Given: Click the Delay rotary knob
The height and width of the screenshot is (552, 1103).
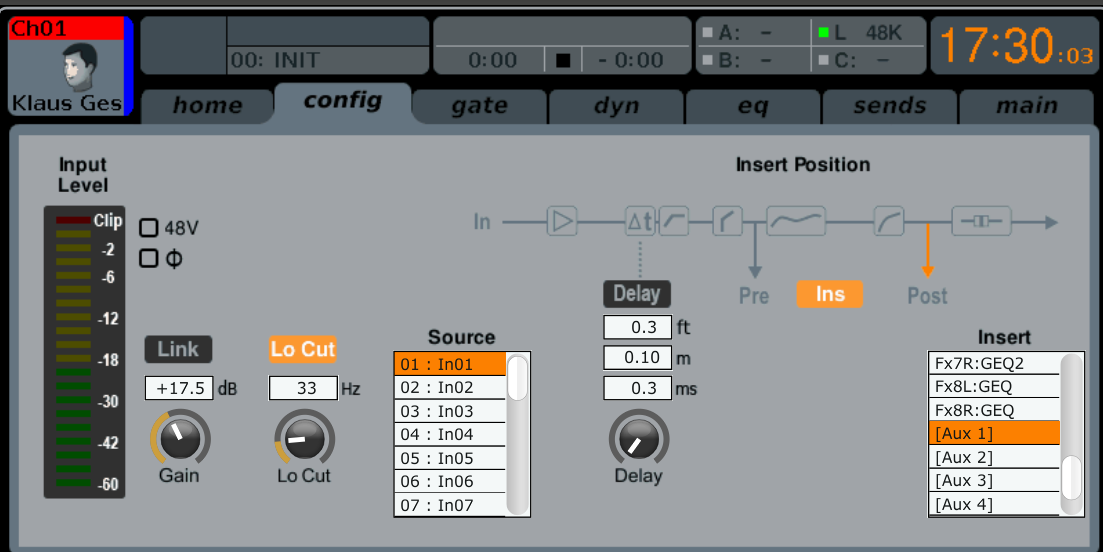Looking at the screenshot, I should pyautogui.click(x=639, y=439).
